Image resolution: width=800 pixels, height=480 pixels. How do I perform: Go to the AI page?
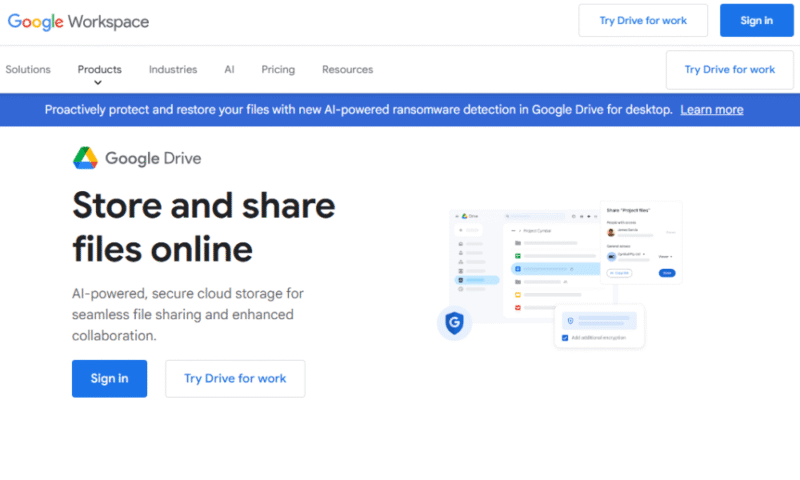(x=229, y=69)
